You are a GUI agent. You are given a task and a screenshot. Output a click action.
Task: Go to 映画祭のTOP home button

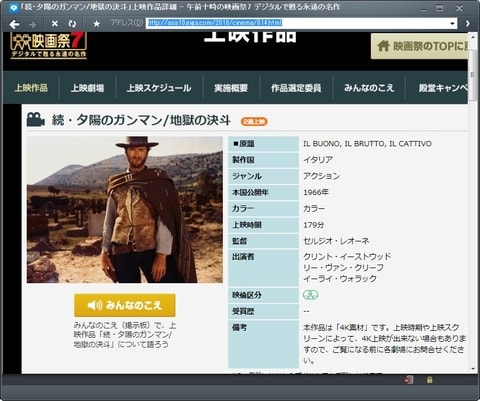click(420, 46)
